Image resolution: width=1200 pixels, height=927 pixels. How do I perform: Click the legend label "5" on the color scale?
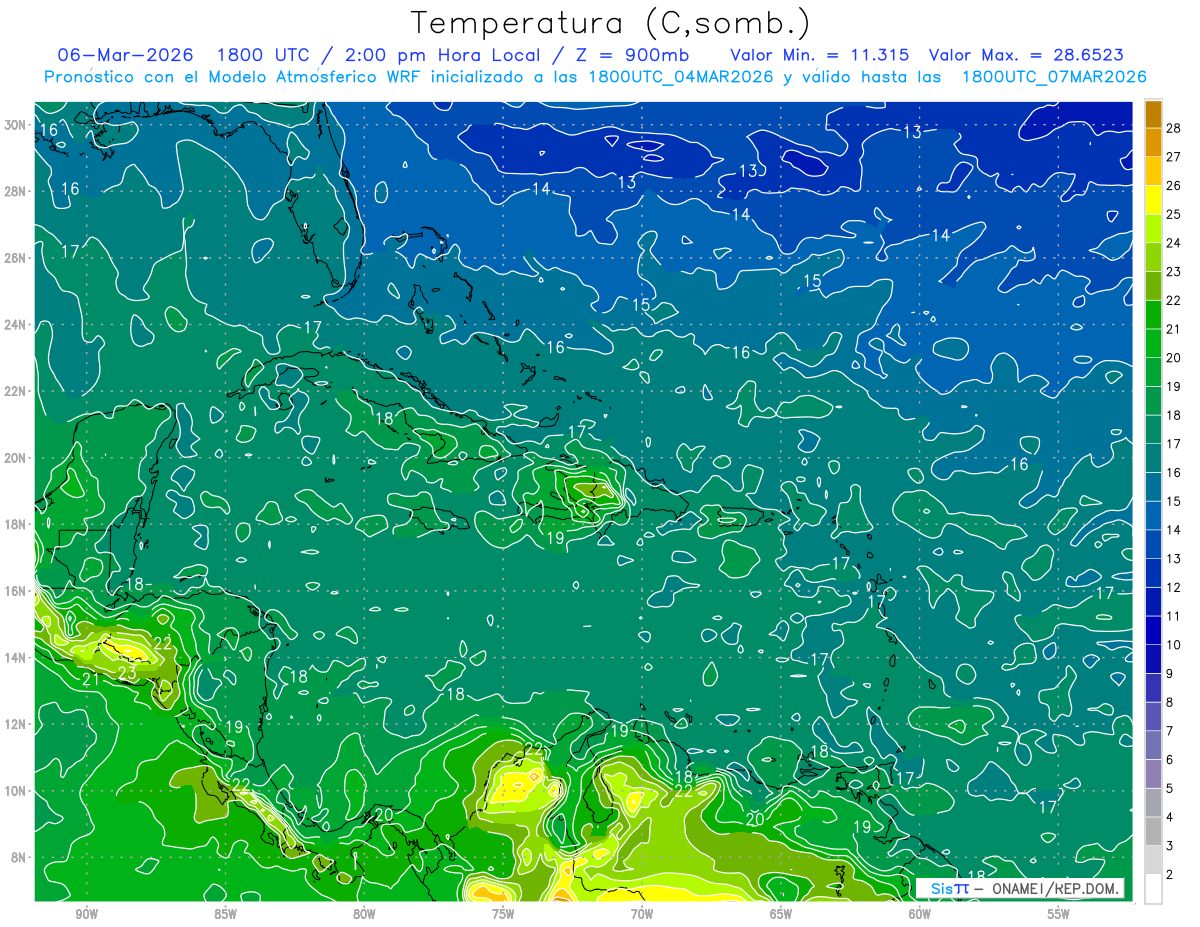coord(1170,789)
